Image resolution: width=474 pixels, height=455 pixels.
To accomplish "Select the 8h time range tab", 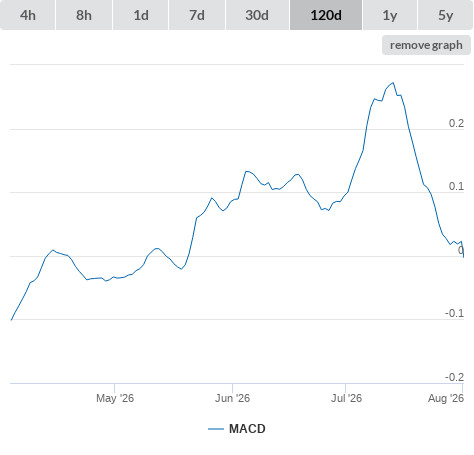I will coord(84,15).
